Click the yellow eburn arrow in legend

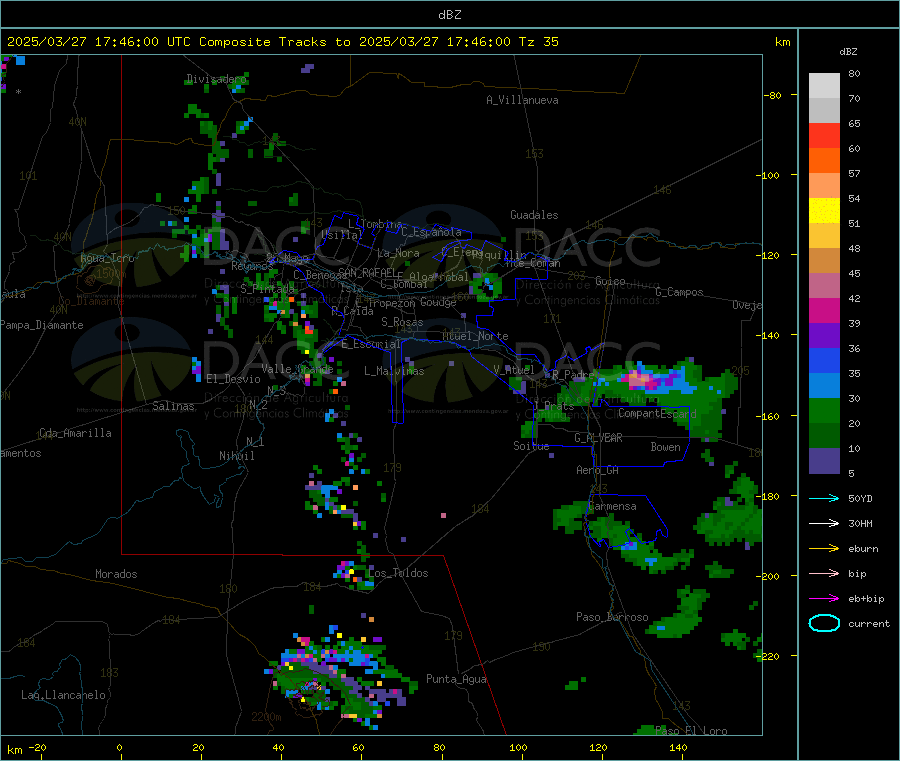click(x=824, y=549)
